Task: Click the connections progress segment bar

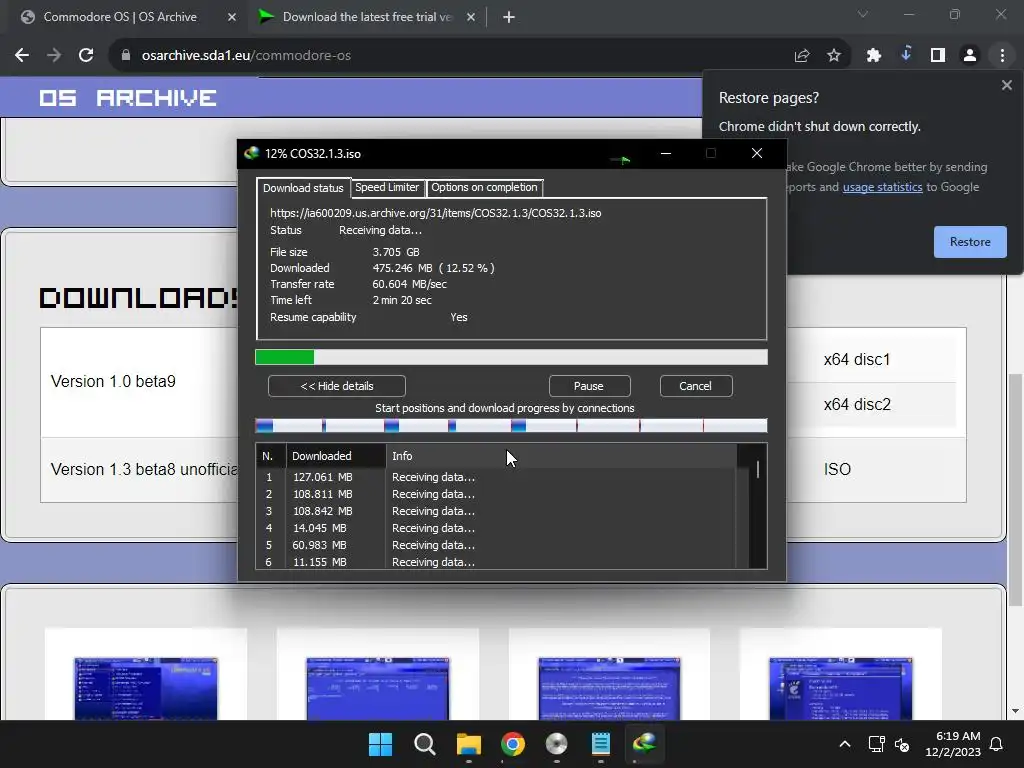Action: 511,426
